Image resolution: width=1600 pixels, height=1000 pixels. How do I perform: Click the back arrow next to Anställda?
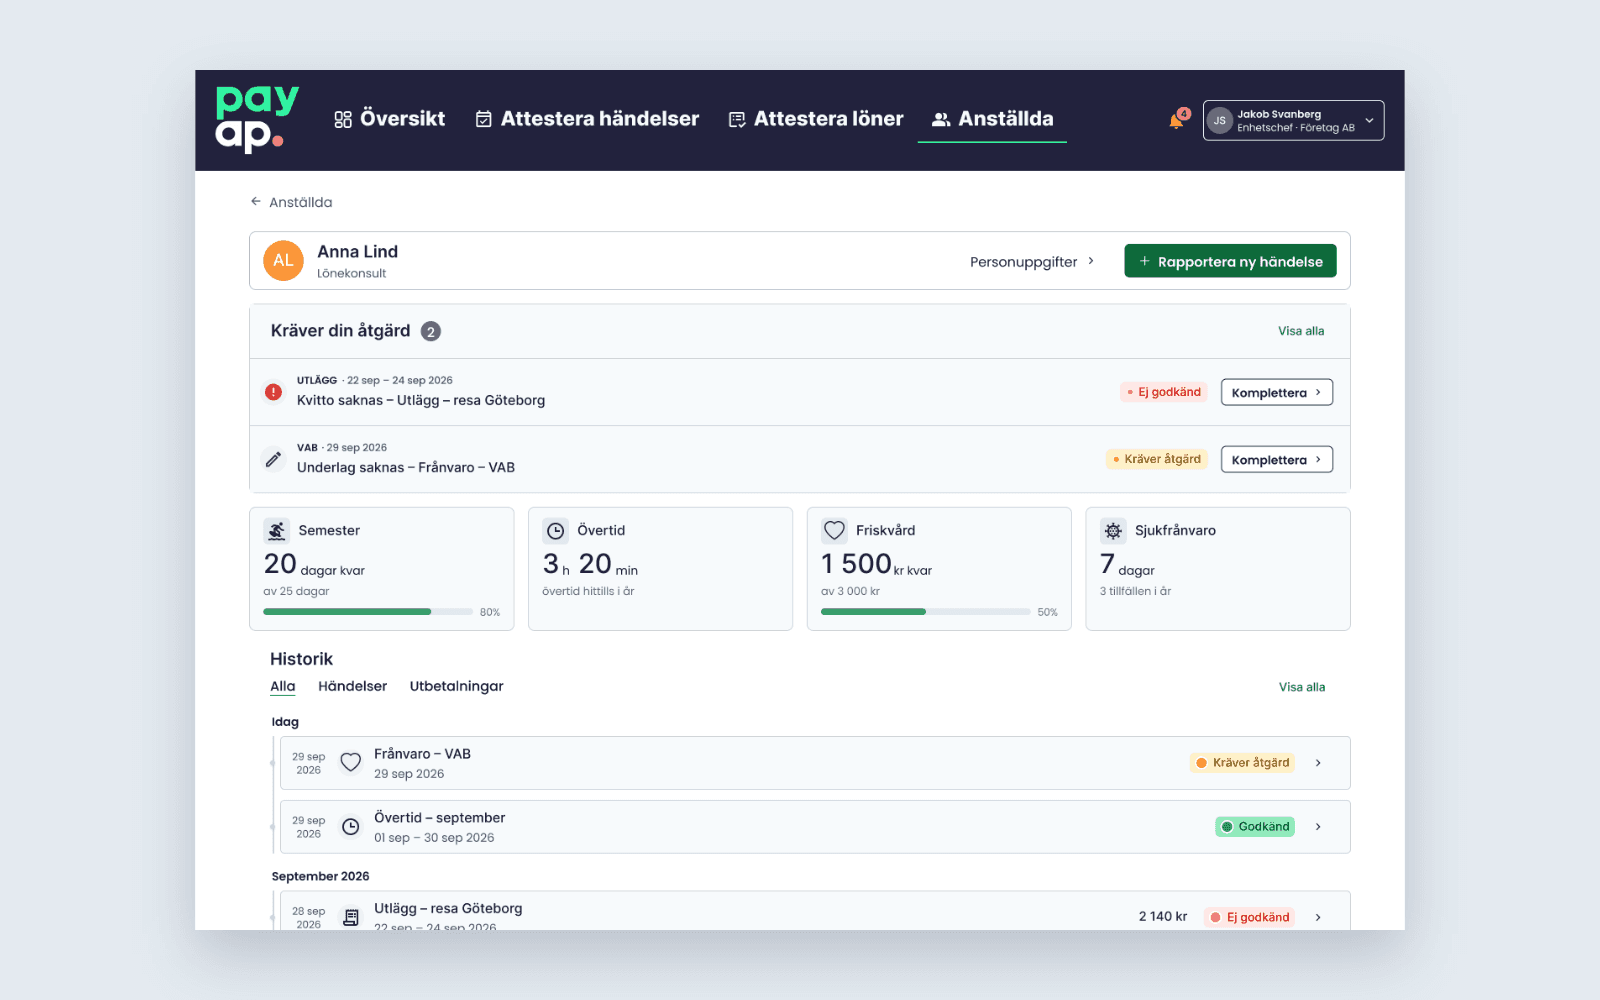point(256,202)
